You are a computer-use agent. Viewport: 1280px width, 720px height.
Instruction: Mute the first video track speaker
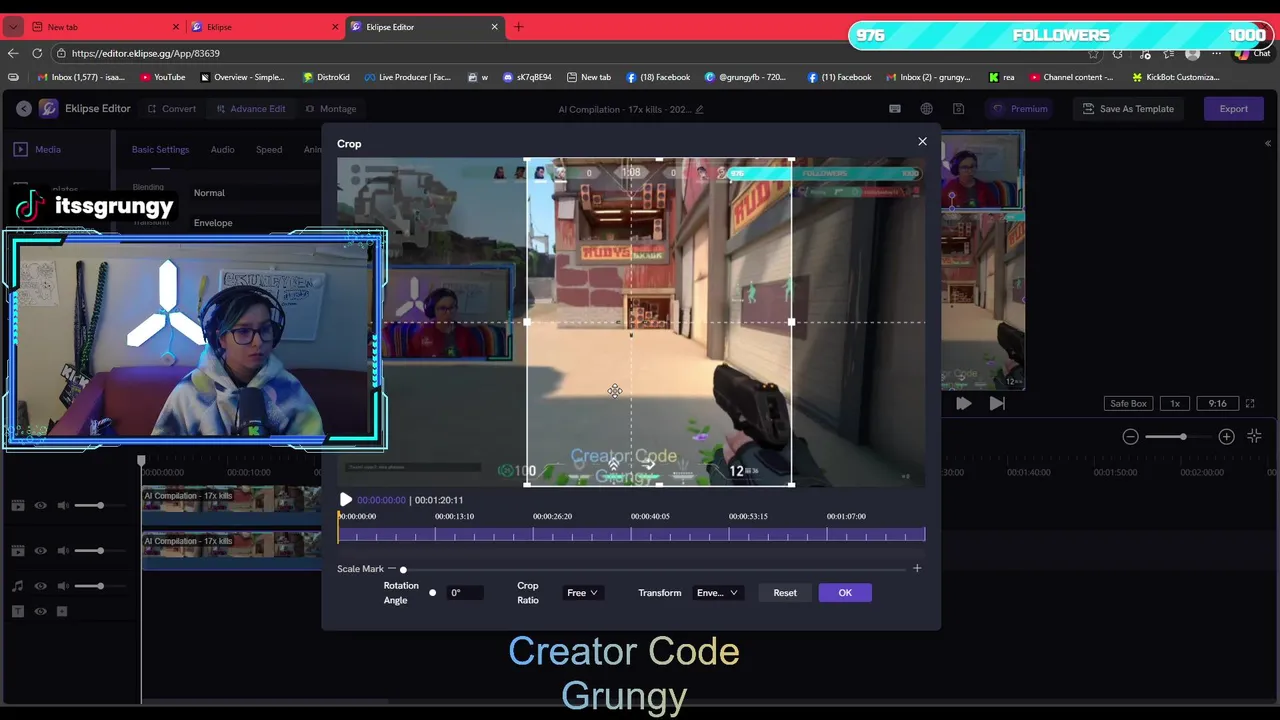coord(63,506)
